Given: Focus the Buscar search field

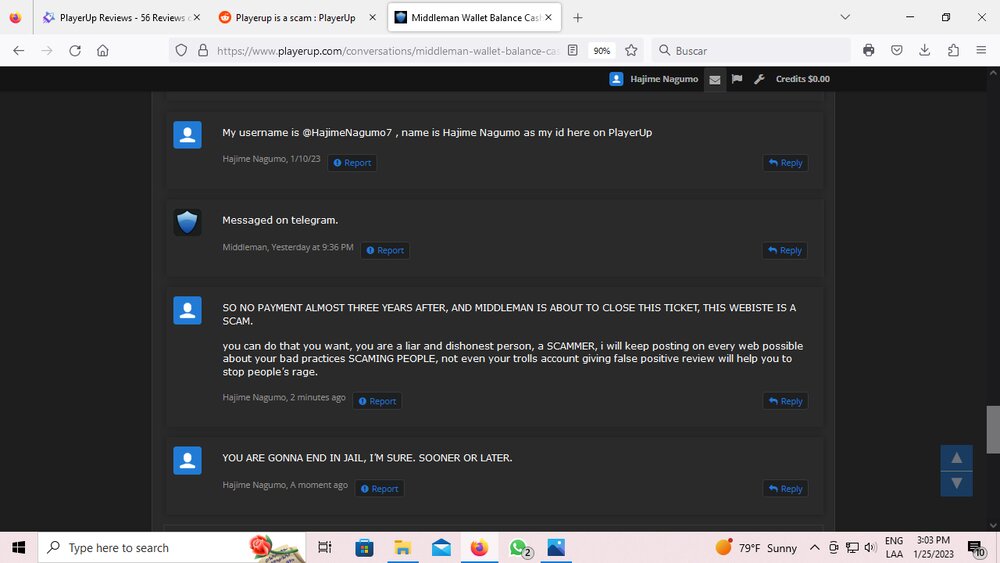Looking at the screenshot, I should click(x=751, y=50).
